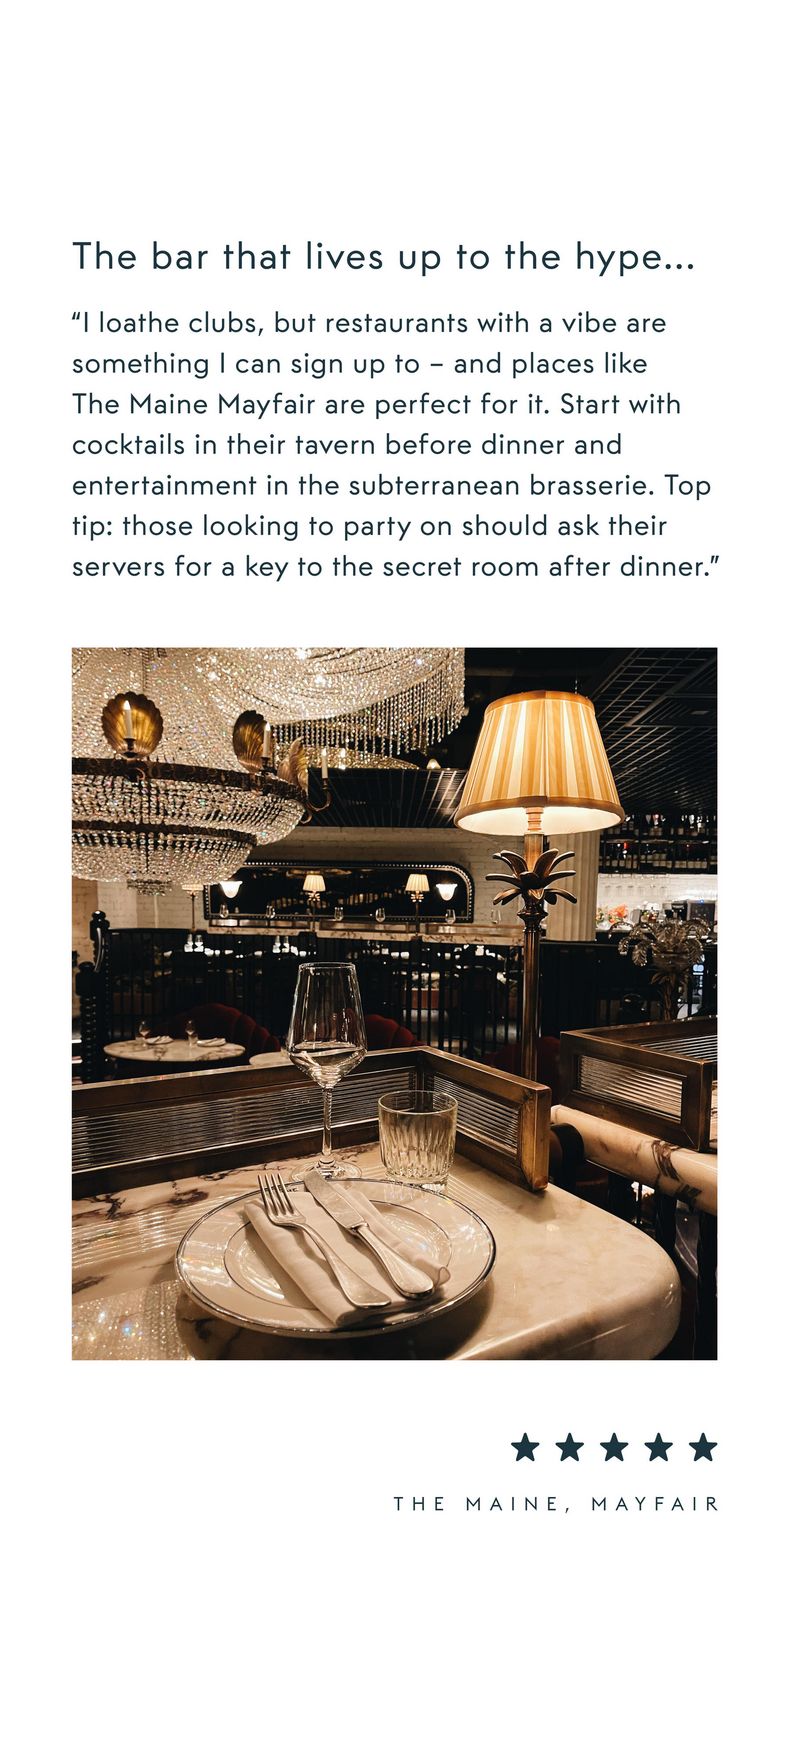Select the second rating star
The image size is (800, 1757).
(x=570, y=1446)
